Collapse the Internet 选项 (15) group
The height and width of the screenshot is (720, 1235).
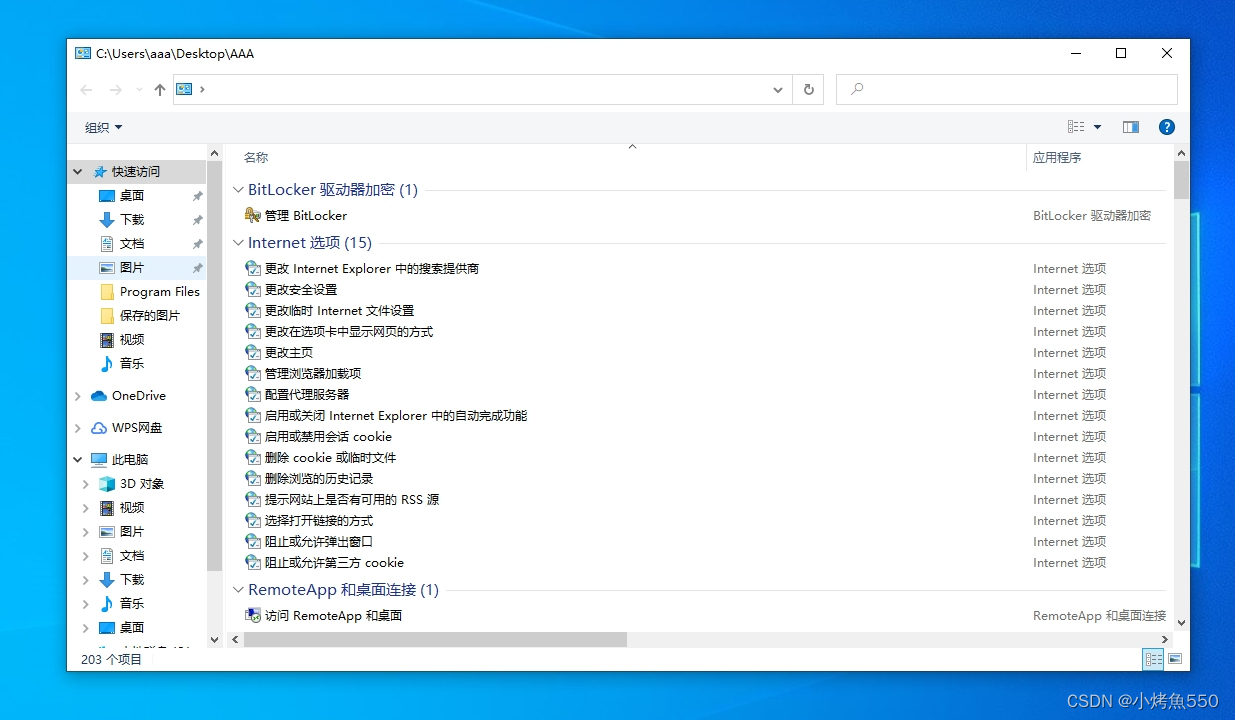click(238, 243)
